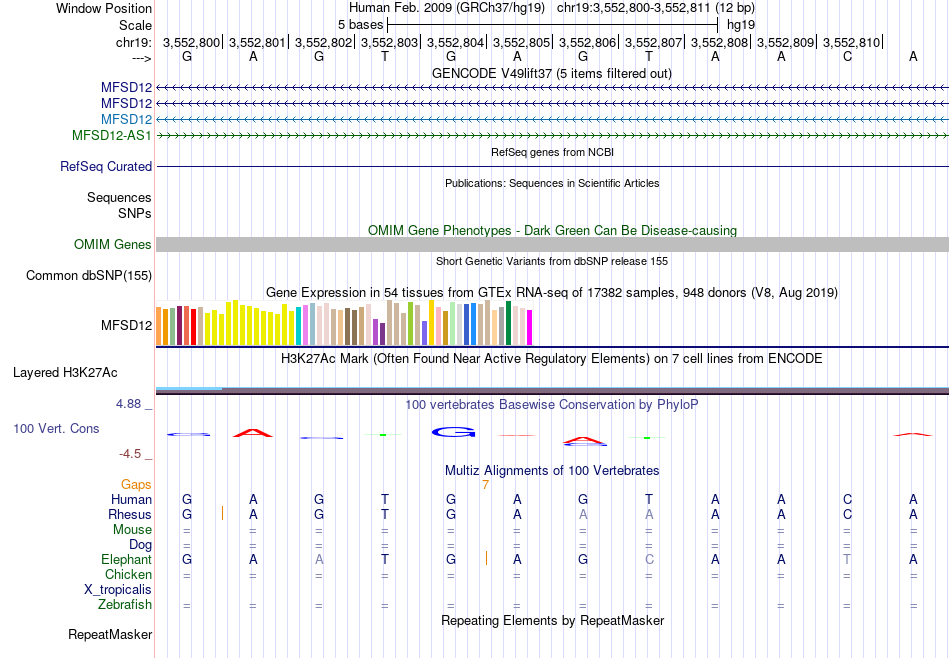
Task: Click the orange 7 gap count
Action: click(x=485, y=484)
